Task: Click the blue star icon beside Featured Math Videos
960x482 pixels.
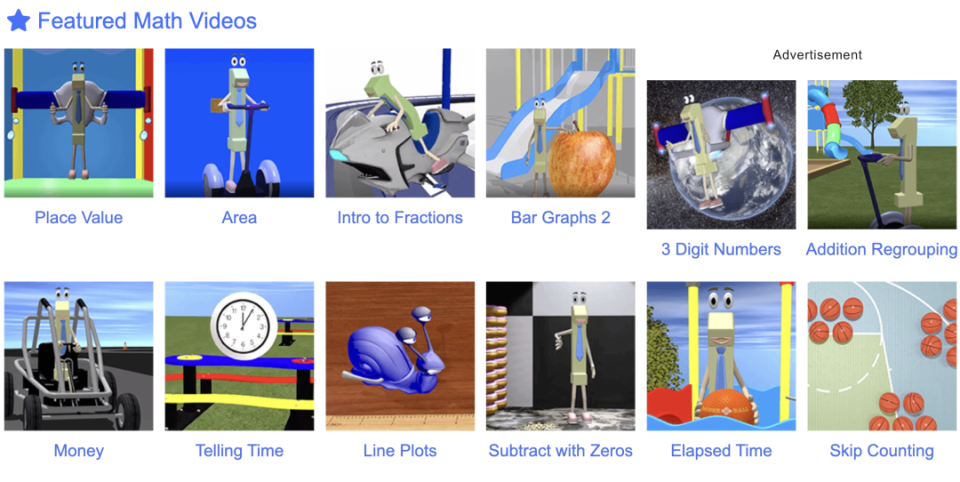Action: click(x=18, y=21)
